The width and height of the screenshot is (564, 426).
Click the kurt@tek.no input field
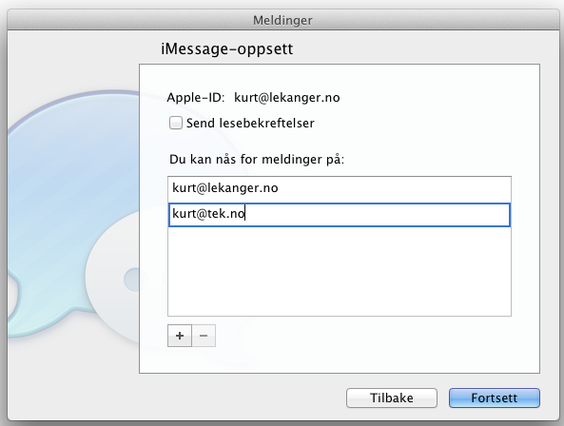point(339,215)
